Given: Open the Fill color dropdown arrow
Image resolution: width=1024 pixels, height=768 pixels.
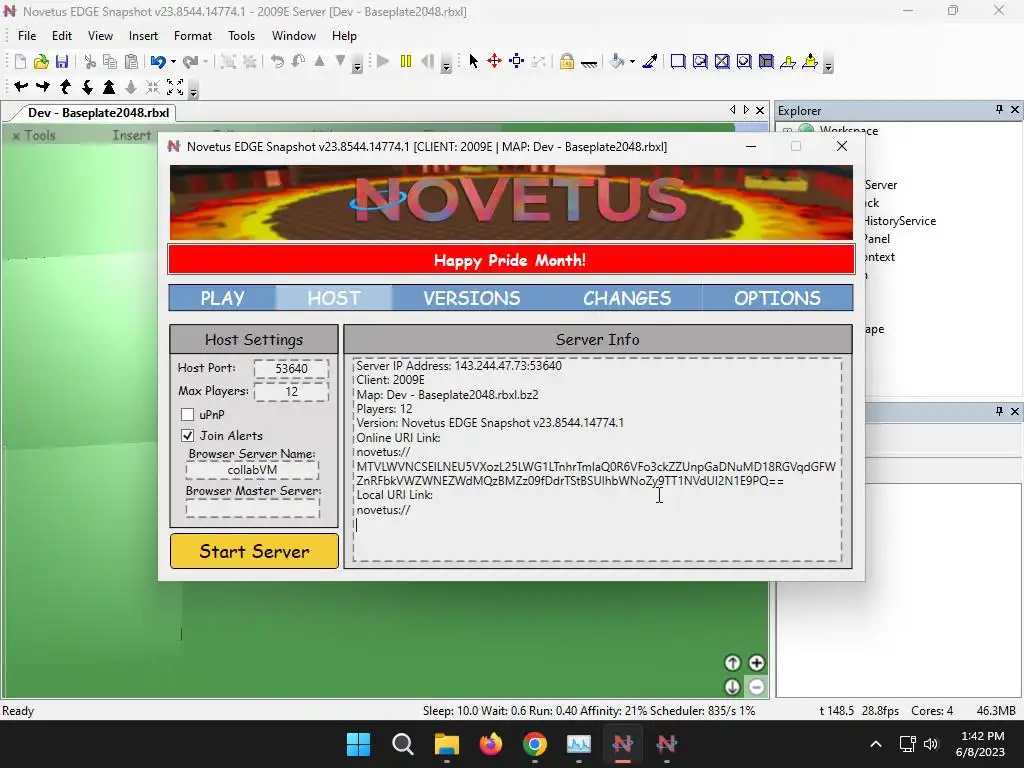Looking at the screenshot, I should (x=632, y=62).
